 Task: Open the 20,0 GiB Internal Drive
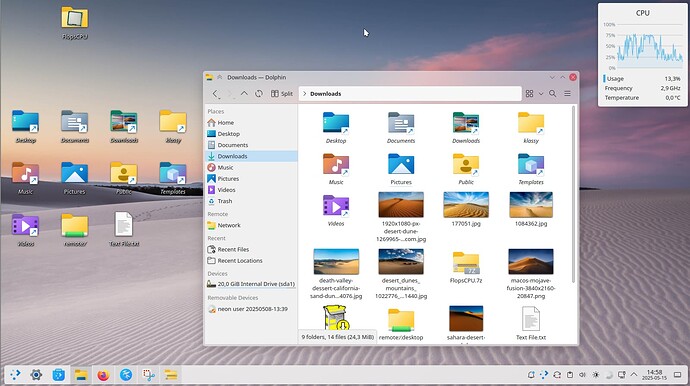coord(251,284)
